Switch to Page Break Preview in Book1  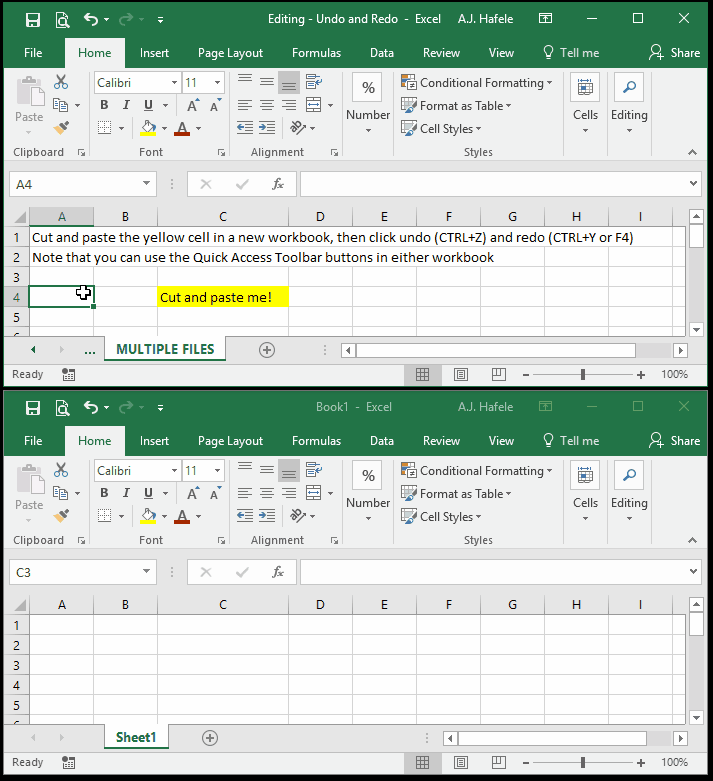point(499,762)
